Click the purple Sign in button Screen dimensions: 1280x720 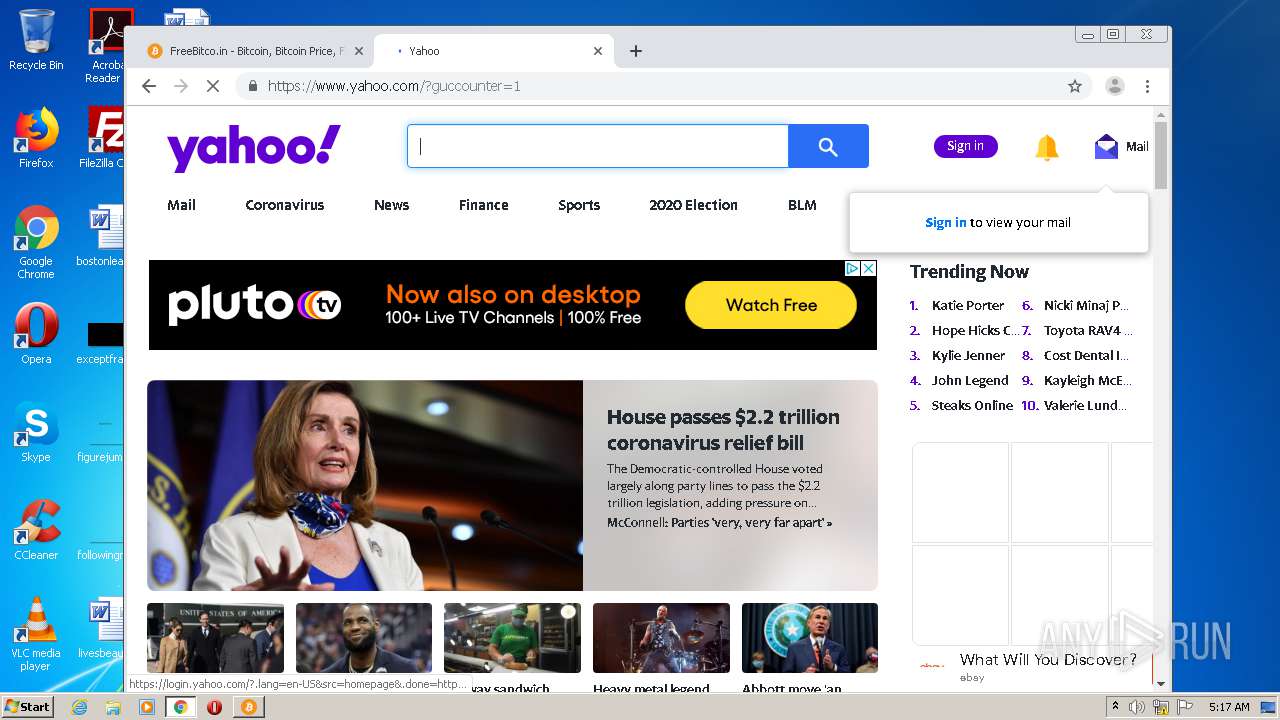(965, 146)
